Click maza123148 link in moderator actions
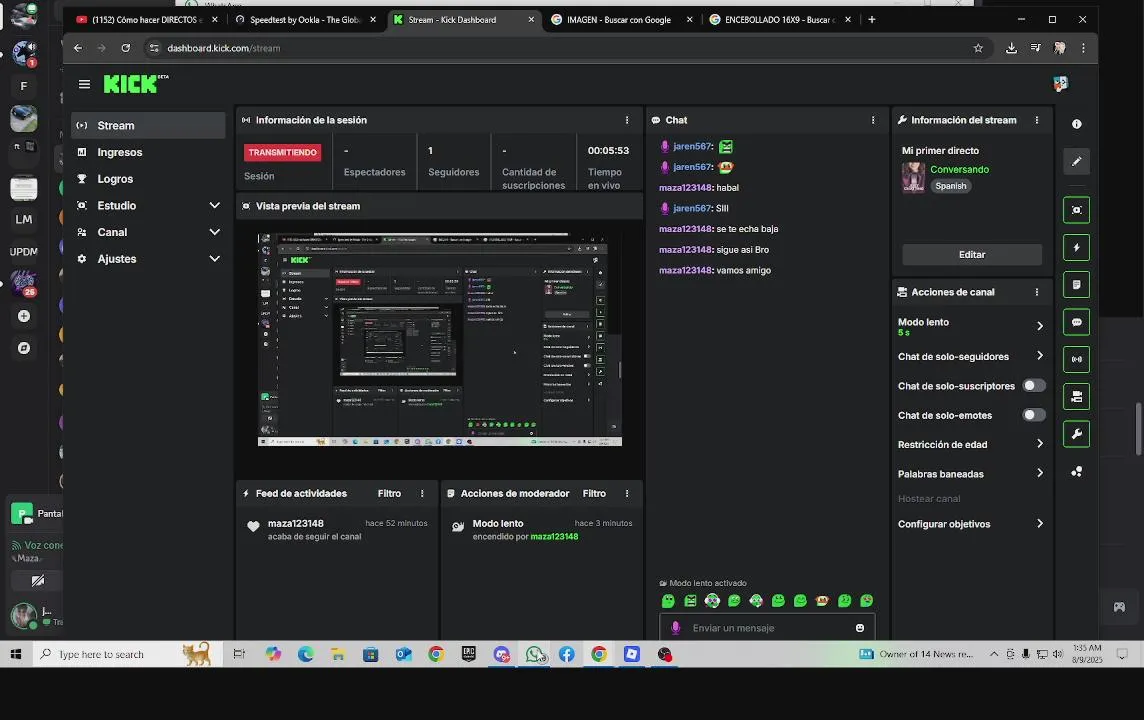 point(554,537)
